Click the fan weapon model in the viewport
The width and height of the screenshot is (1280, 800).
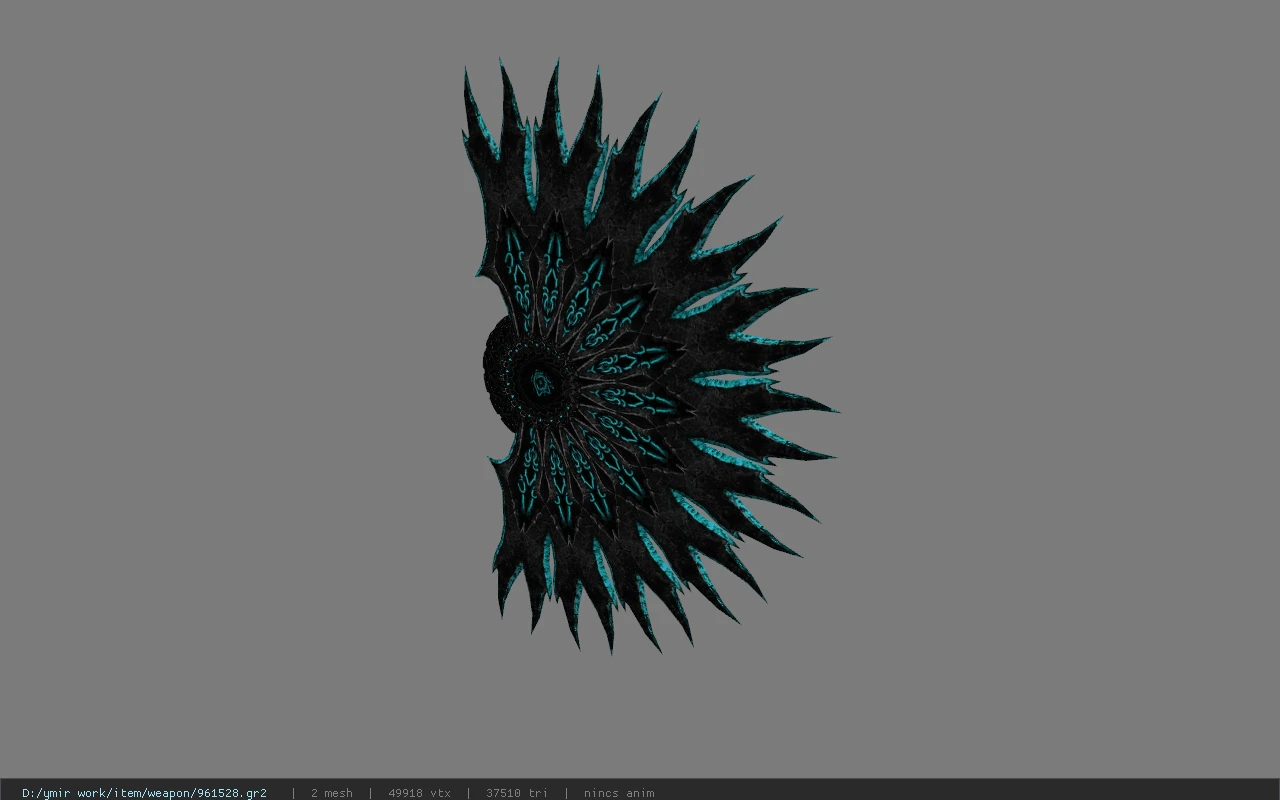tap(650, 358)
